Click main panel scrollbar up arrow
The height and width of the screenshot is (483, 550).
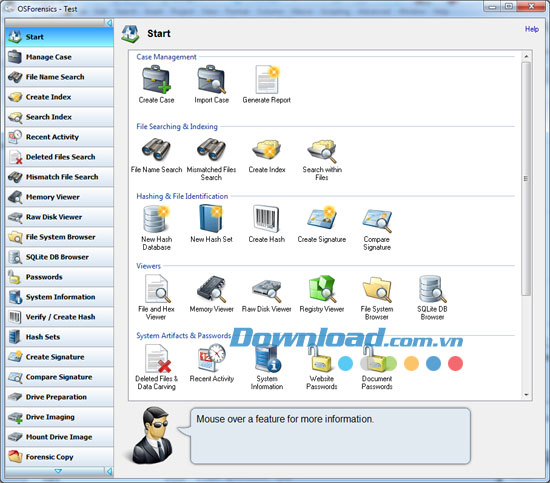pyautogui.click(x=526, y=56)
